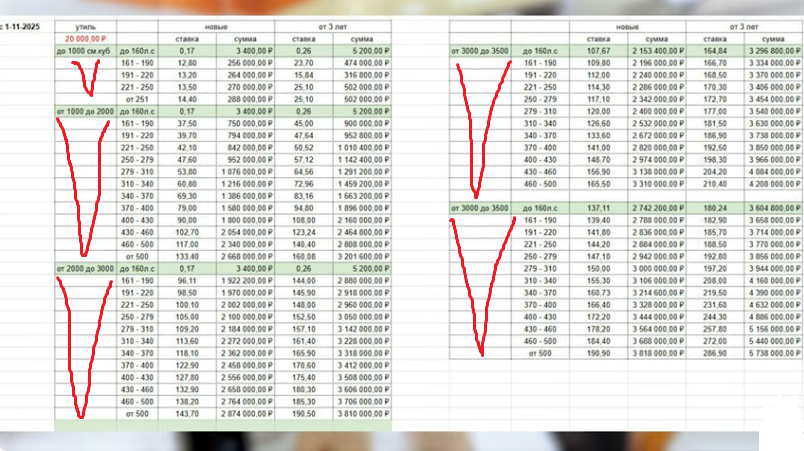Click the rate cell 164,84
The image size is (804, 451).
[x=715, y=51]
